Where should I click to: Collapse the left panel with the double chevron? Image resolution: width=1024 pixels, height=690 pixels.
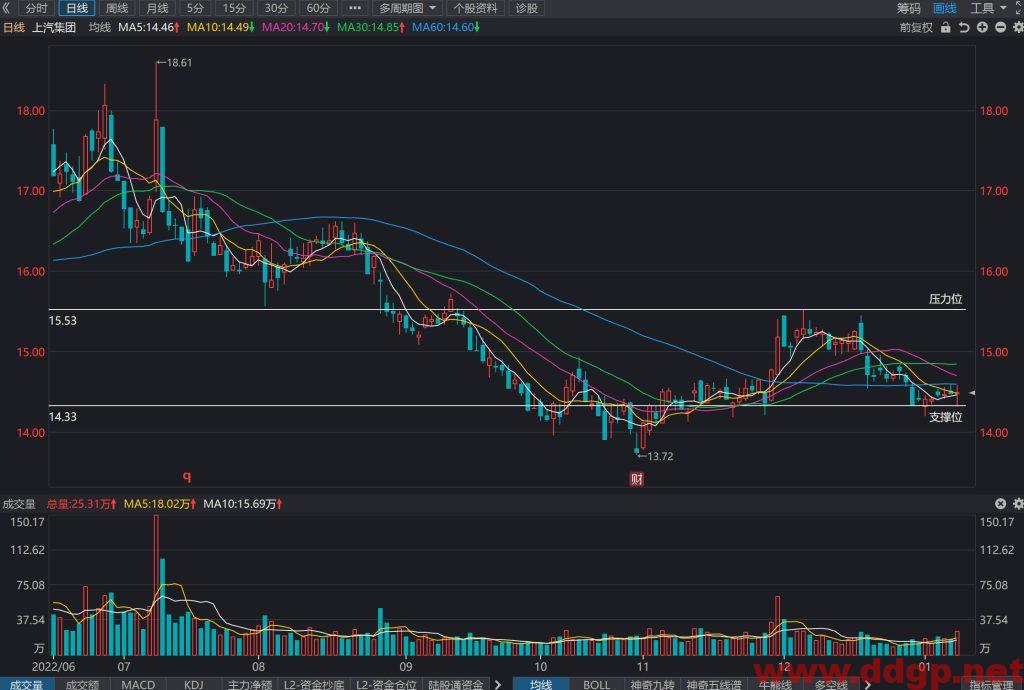pos(7,8)
